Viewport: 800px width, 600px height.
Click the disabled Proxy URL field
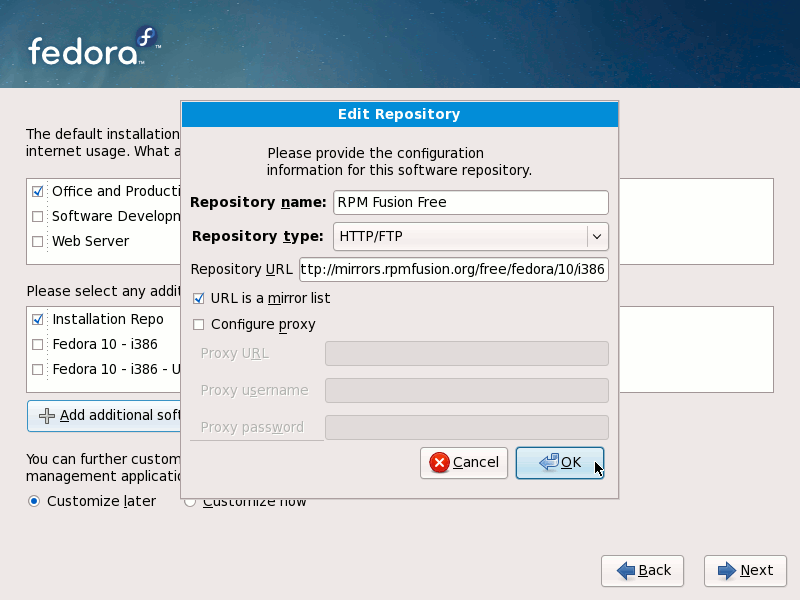(466, 354)
